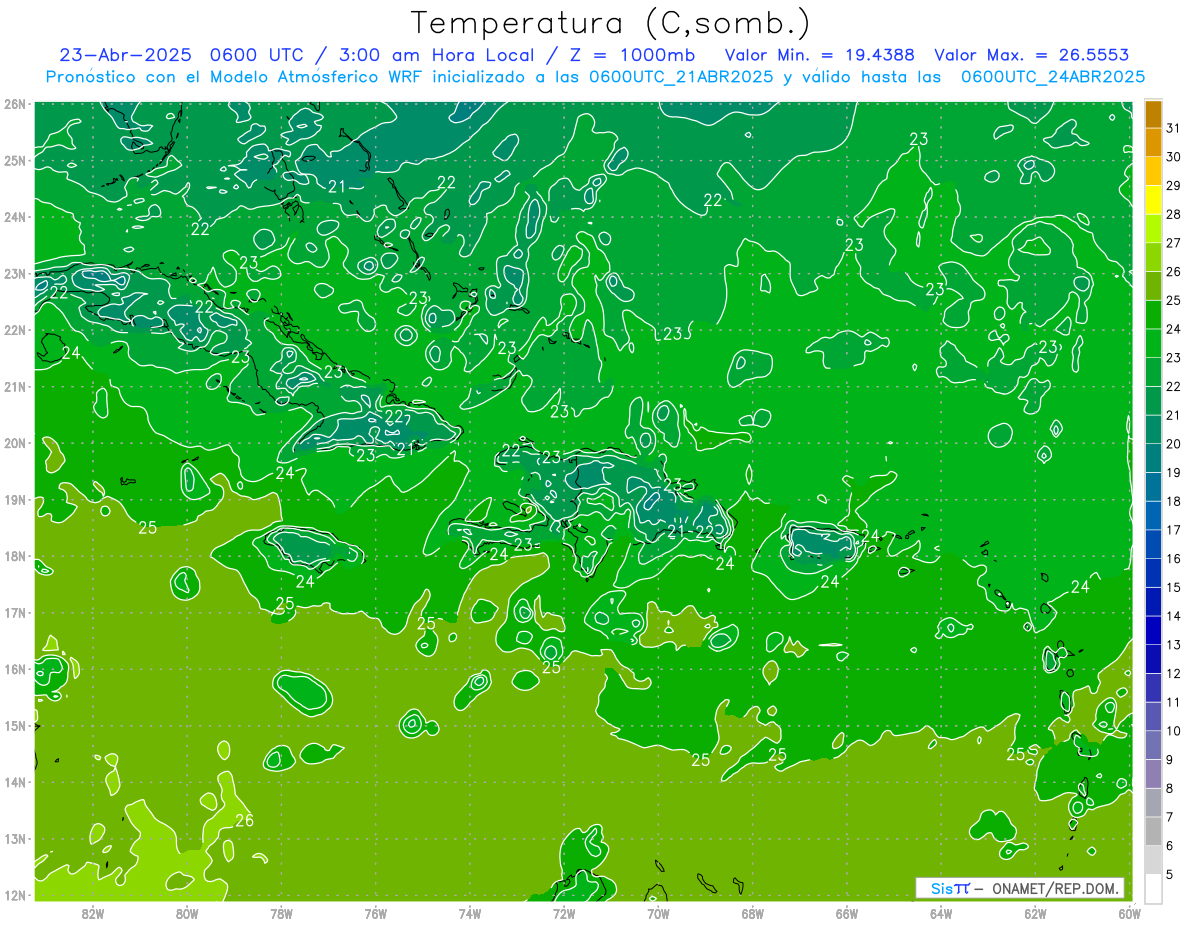Click the "13N" latitude axis label
The height and width of the screenshot is (927, 1200).
pos(15,839)
